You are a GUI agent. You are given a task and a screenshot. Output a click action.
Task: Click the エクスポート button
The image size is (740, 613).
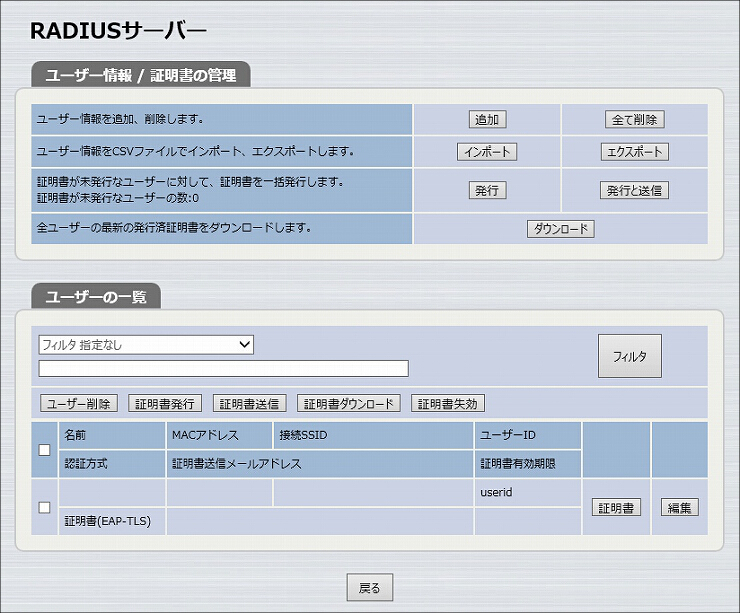[x=634, y=152]
